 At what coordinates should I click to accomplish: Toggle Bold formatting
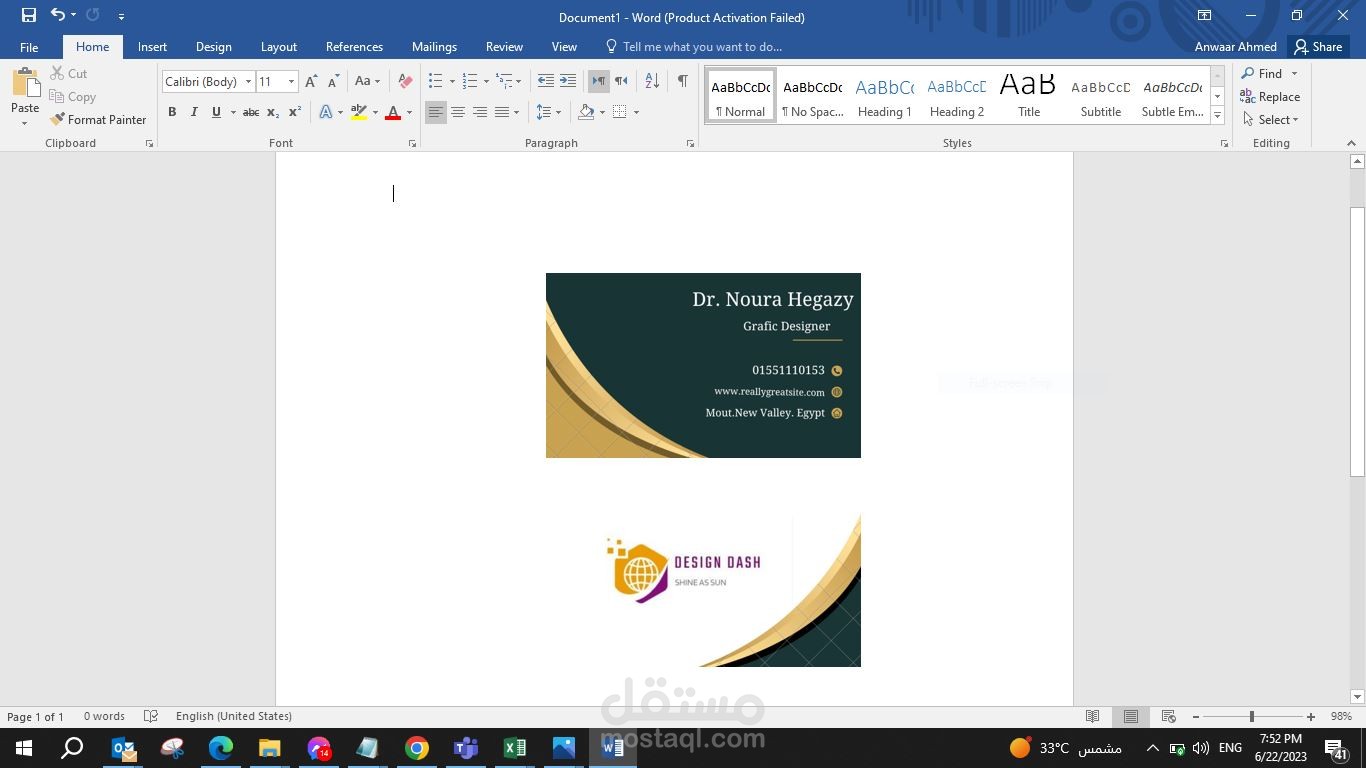tap(172, 112)
